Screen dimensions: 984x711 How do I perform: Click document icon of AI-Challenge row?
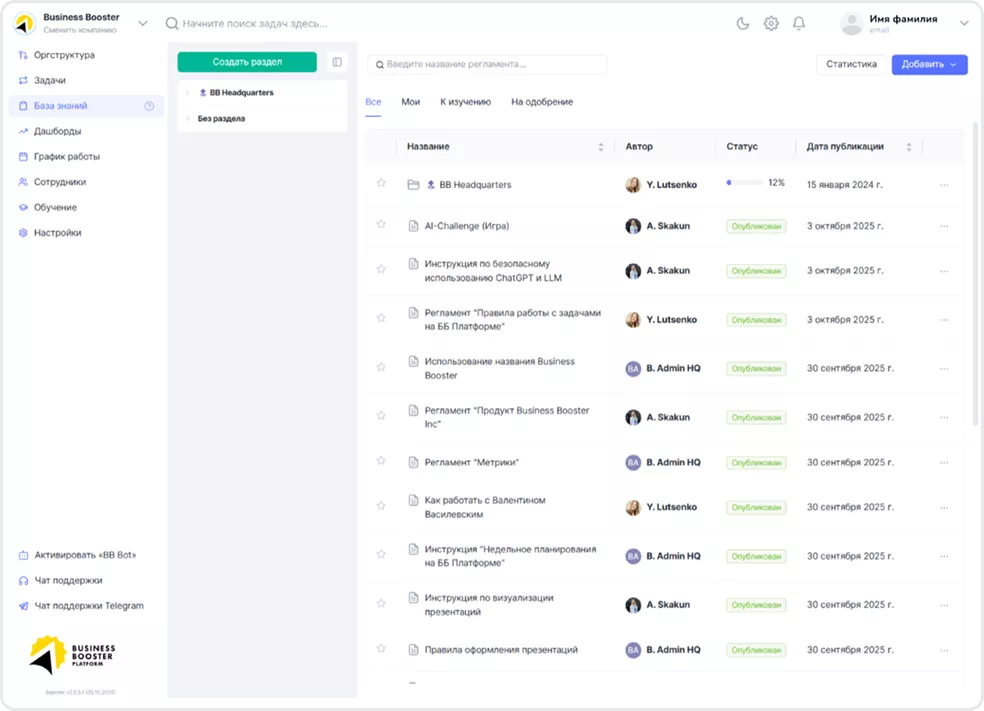coord(413,226)
